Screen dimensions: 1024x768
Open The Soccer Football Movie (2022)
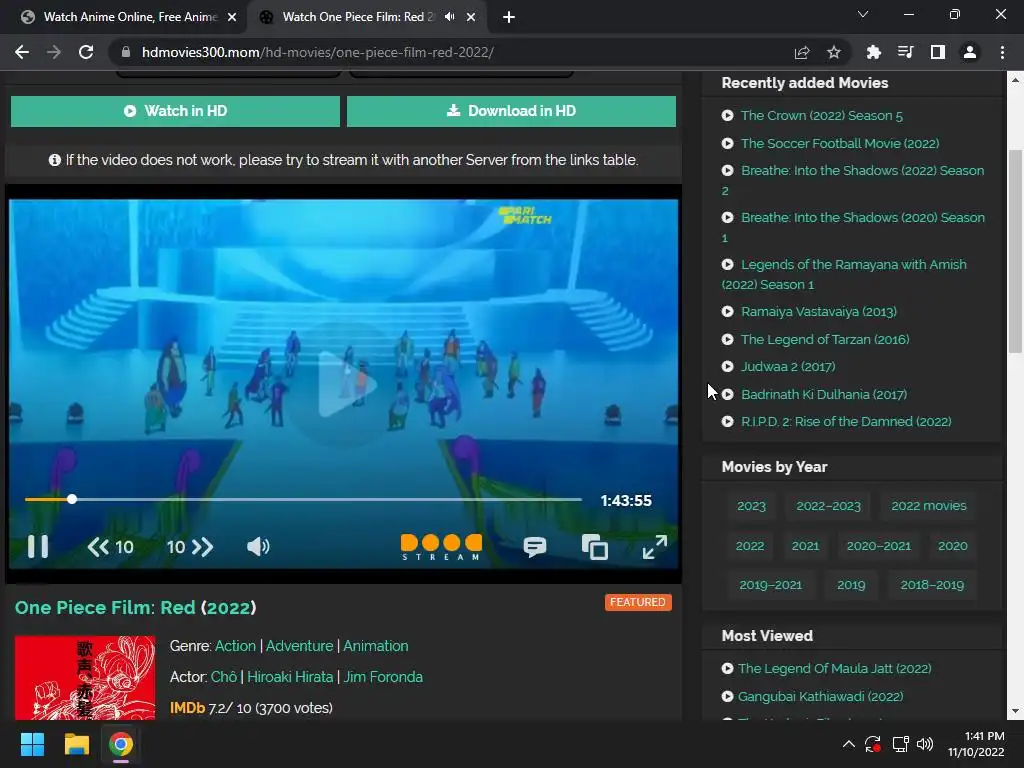[840, 143]
